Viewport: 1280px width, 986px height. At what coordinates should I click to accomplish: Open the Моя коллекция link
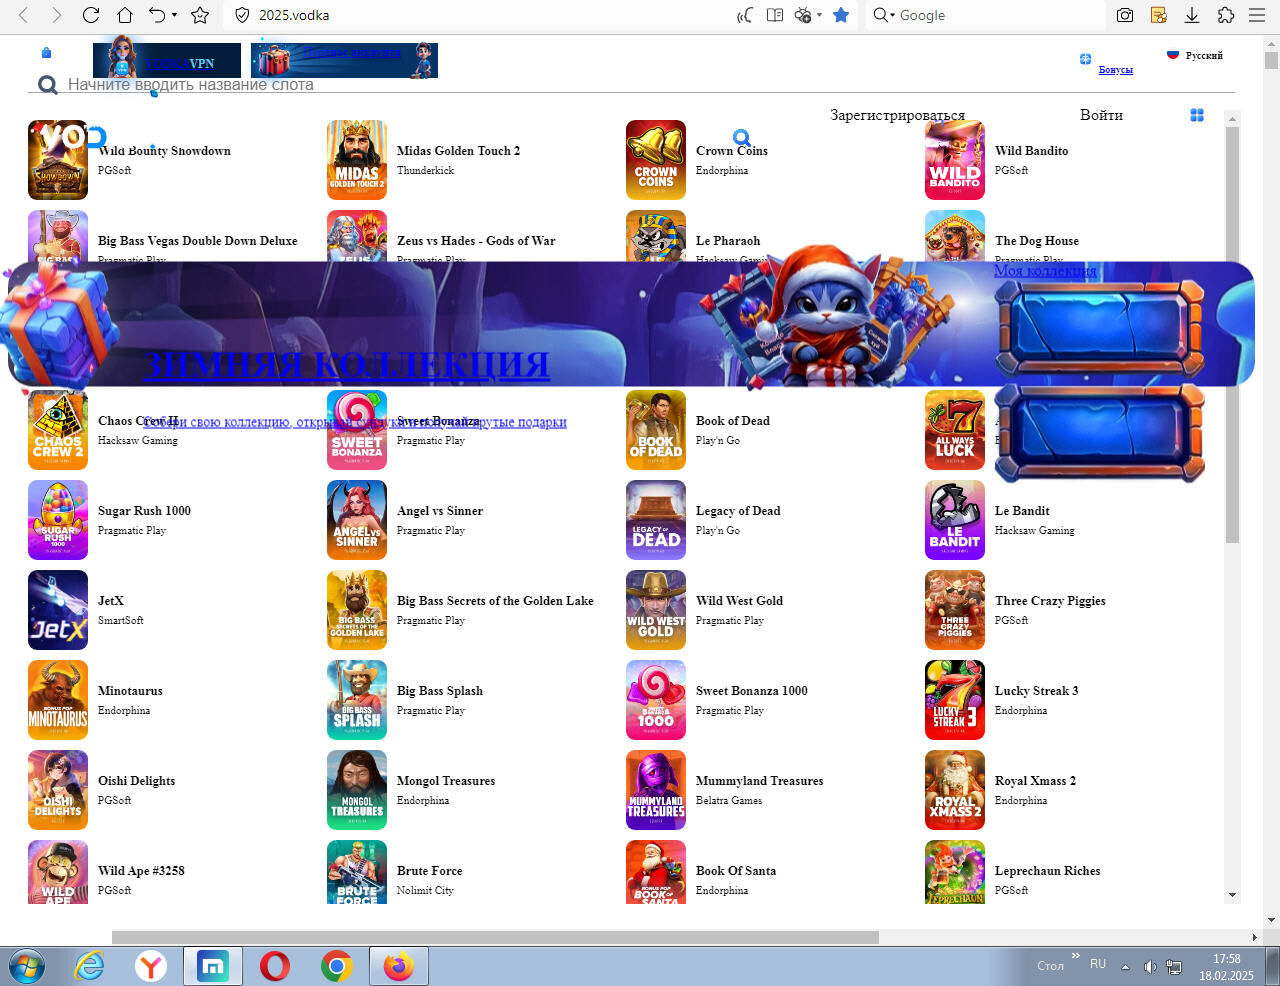point(1045,271)
